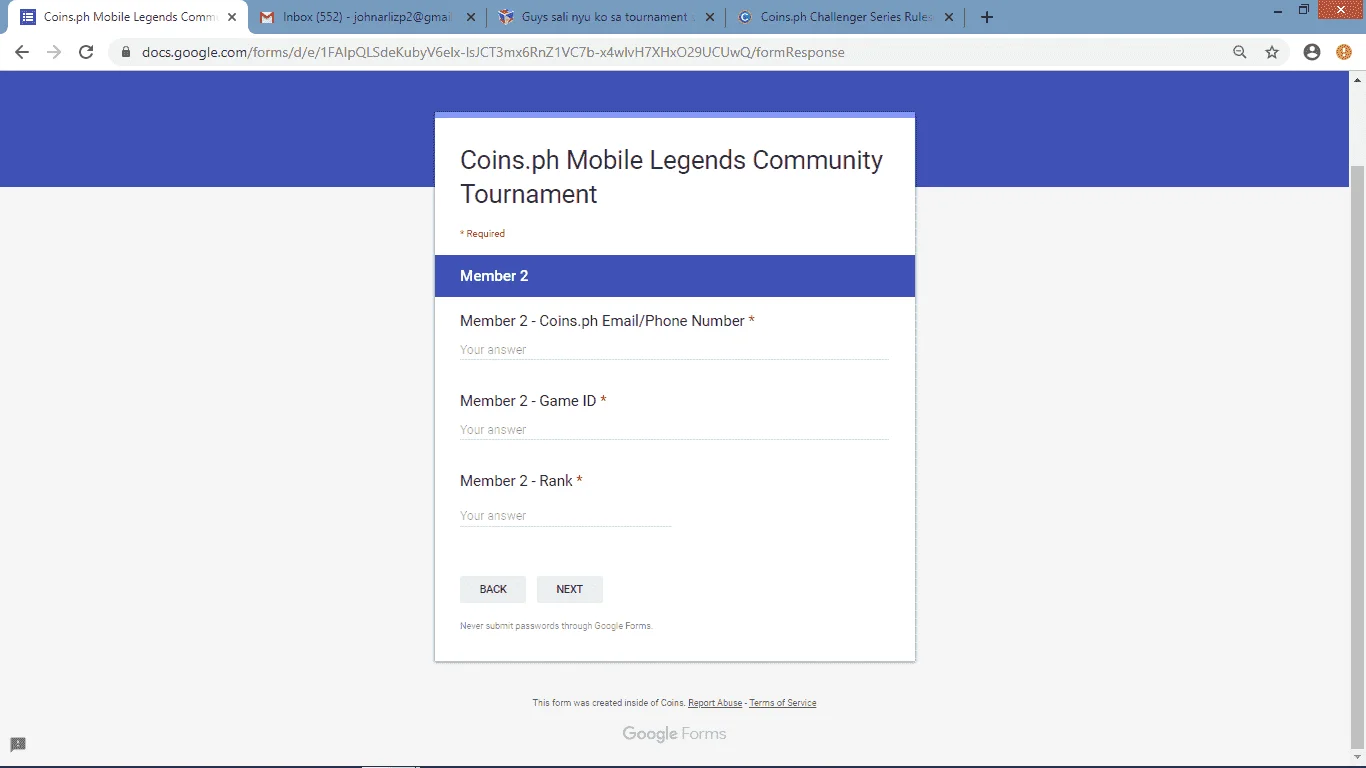Focus the Member 2 Rank answer field
The height and width of the screenshot is (768, 1366).
point(566,516)
